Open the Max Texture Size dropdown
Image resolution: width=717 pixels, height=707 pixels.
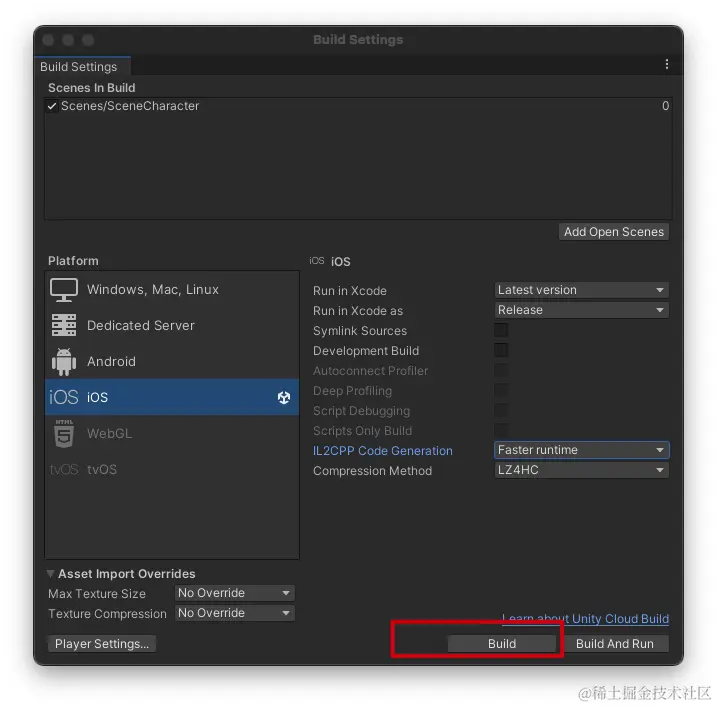pyautogui.click(x=235, y=593)
